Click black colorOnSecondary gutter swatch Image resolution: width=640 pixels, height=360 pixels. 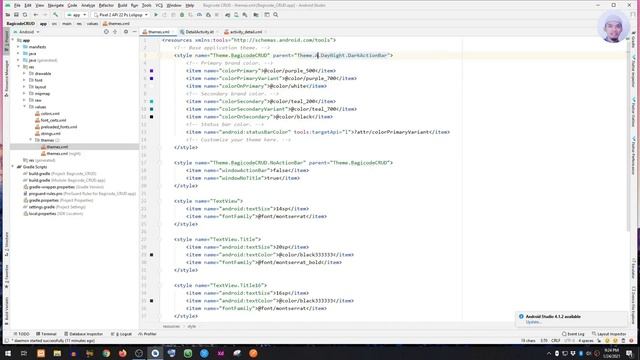click(x=151, y=117)
